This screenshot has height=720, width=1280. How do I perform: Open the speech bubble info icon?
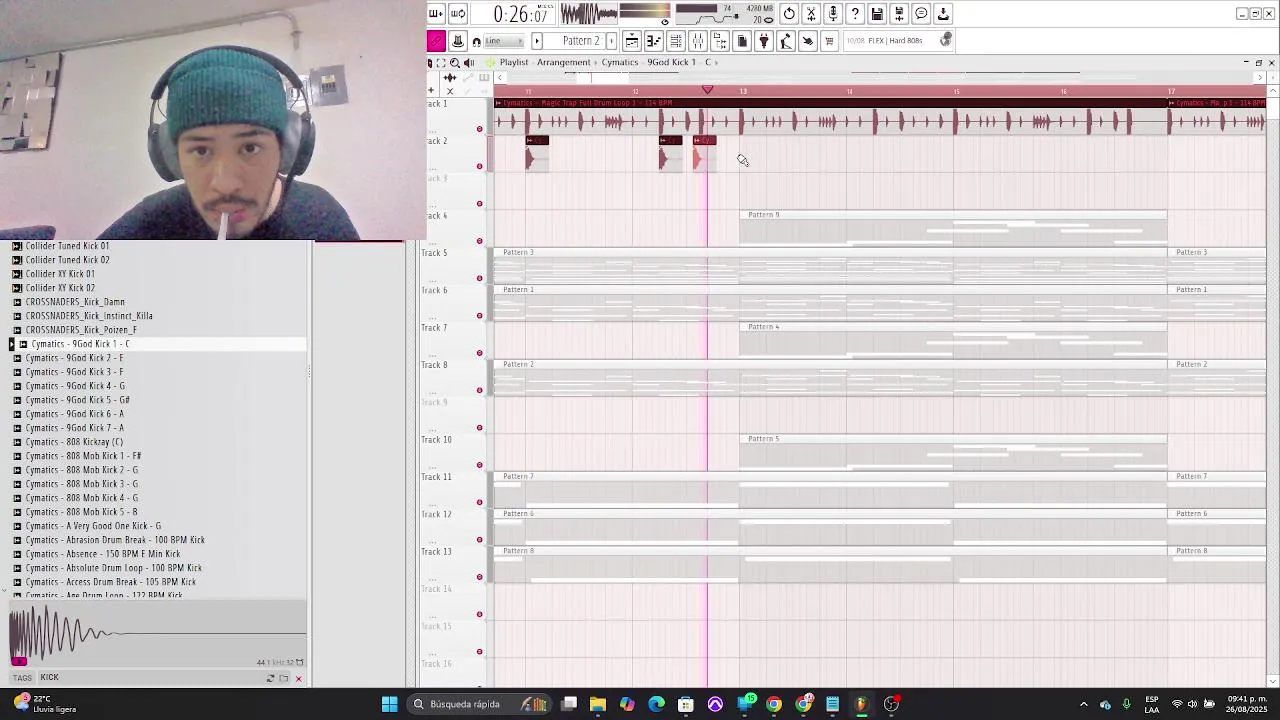click(921, 14)
